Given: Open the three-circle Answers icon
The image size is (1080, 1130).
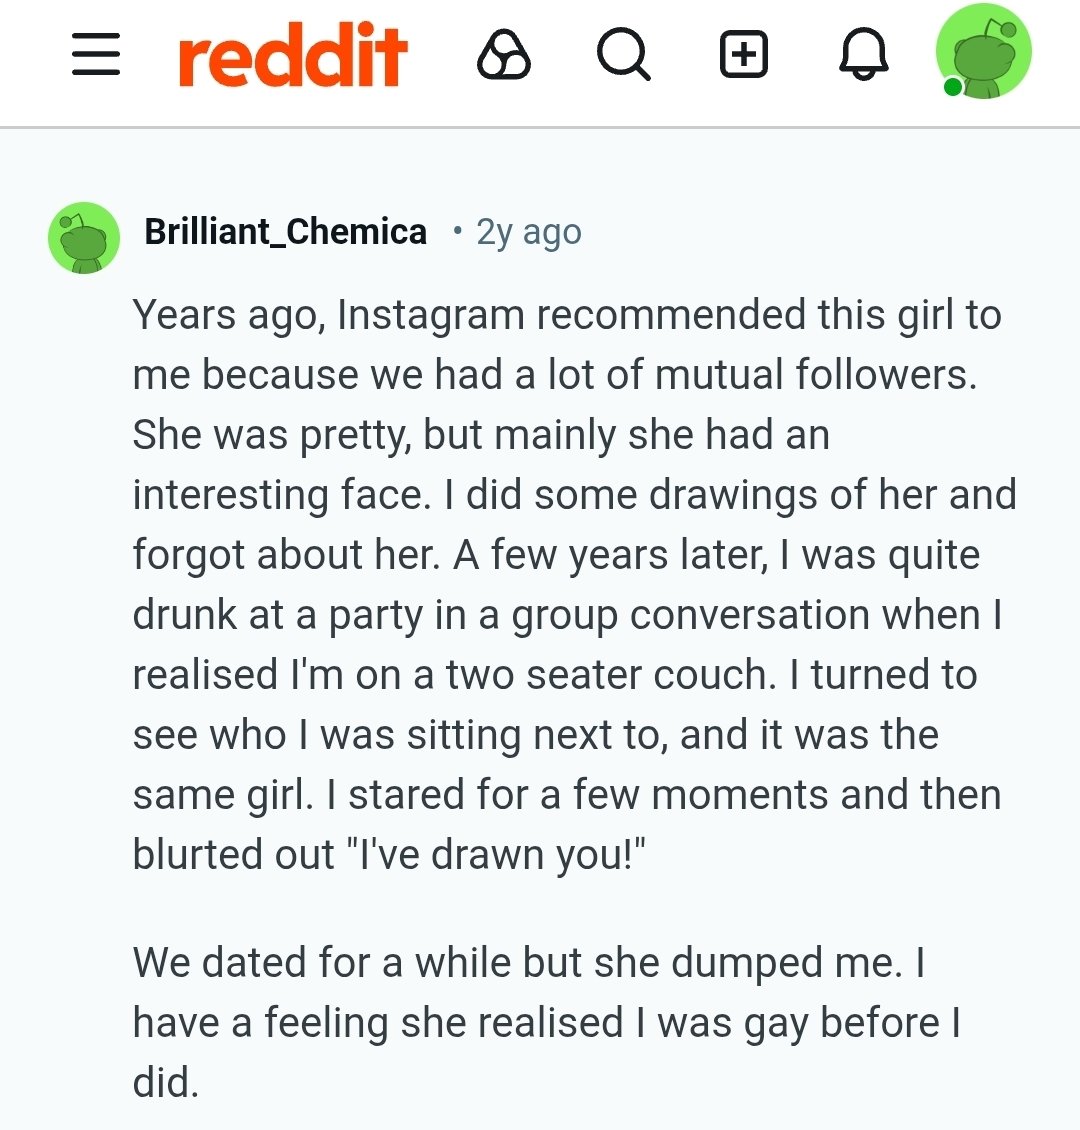Looking at the screenshot, I should 504,54.
